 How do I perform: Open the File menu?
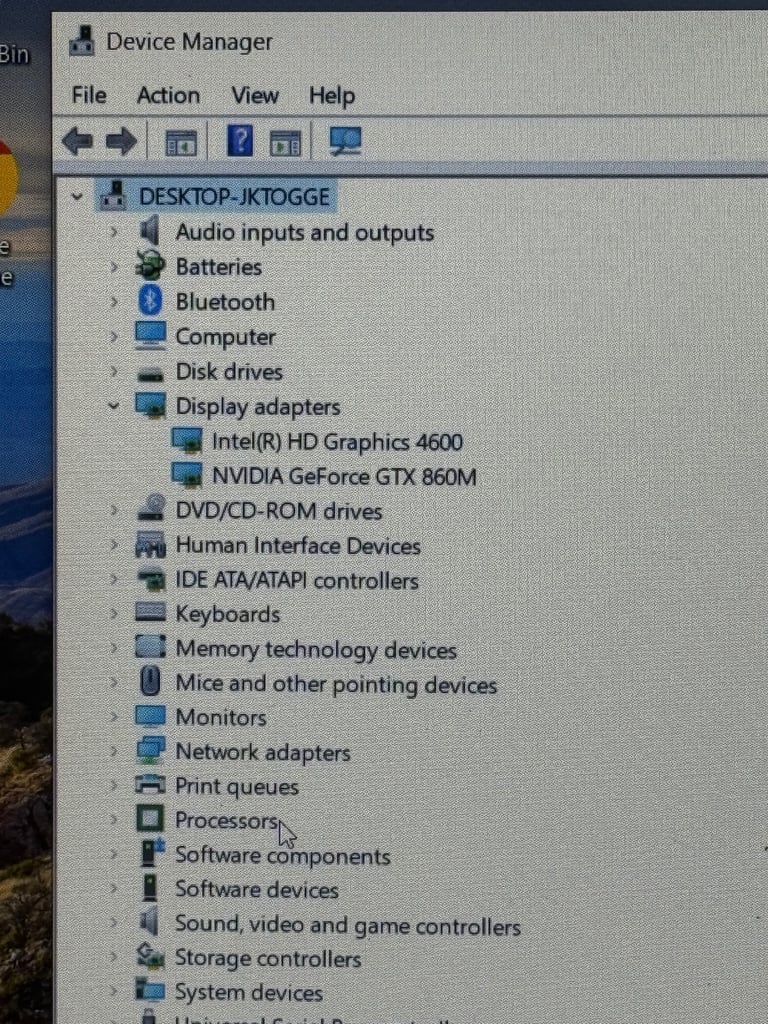89,95
